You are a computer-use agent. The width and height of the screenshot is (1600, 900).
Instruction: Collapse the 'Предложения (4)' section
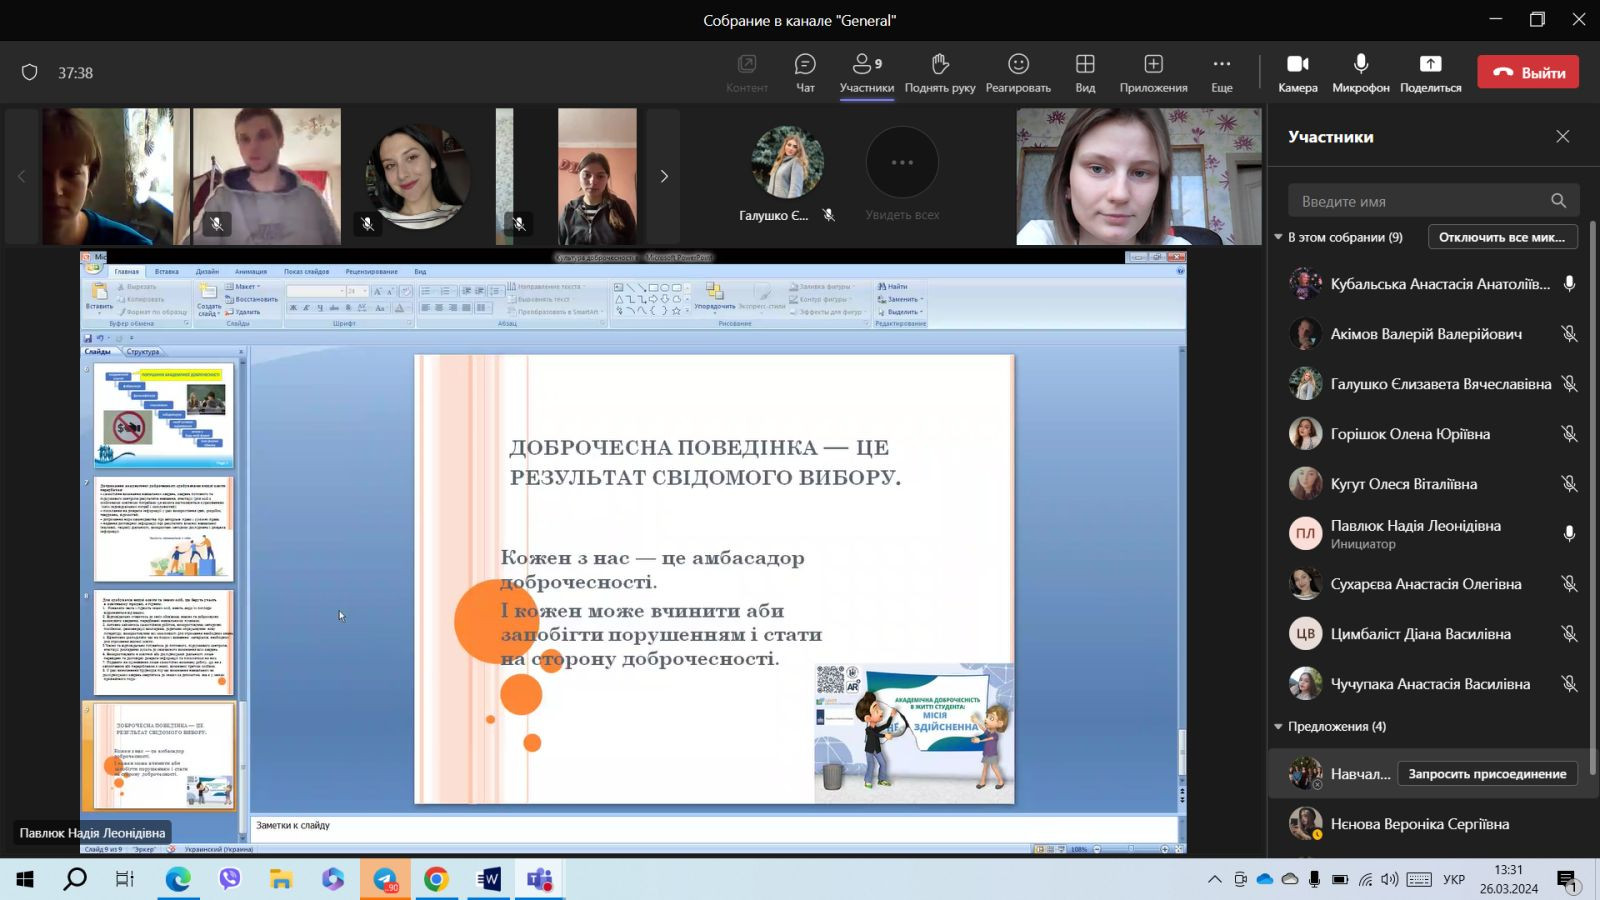[1278, 727]
